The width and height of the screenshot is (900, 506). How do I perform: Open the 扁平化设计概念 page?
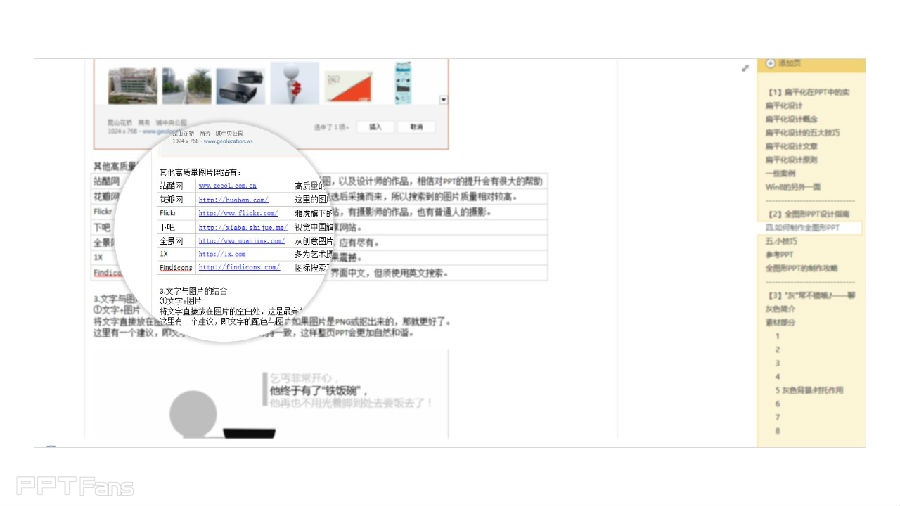[x=792, y=119]
